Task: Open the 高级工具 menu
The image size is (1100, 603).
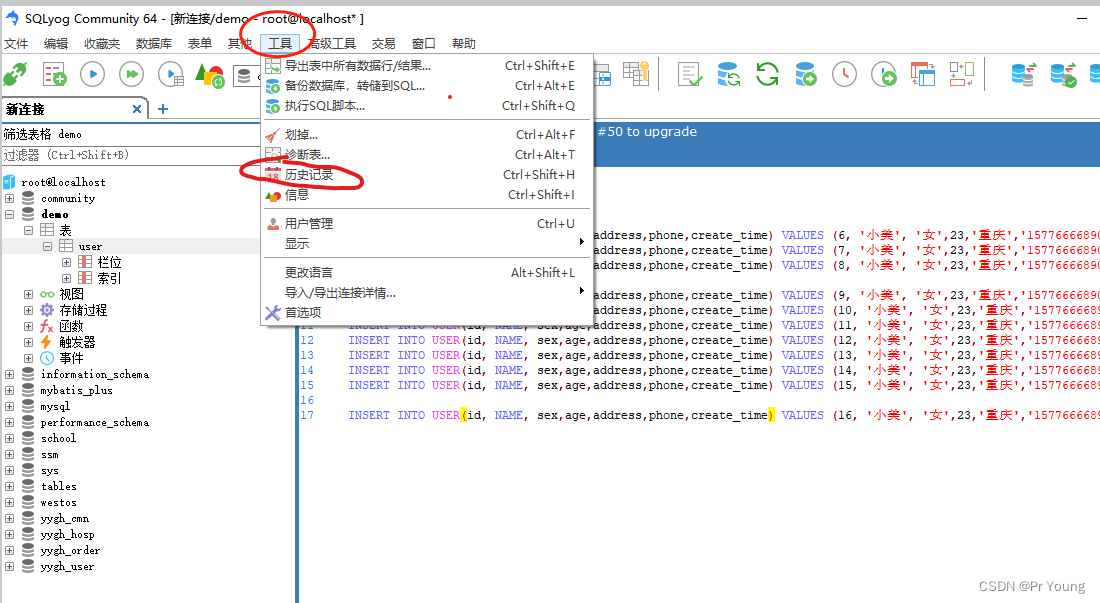Action: 334,43
